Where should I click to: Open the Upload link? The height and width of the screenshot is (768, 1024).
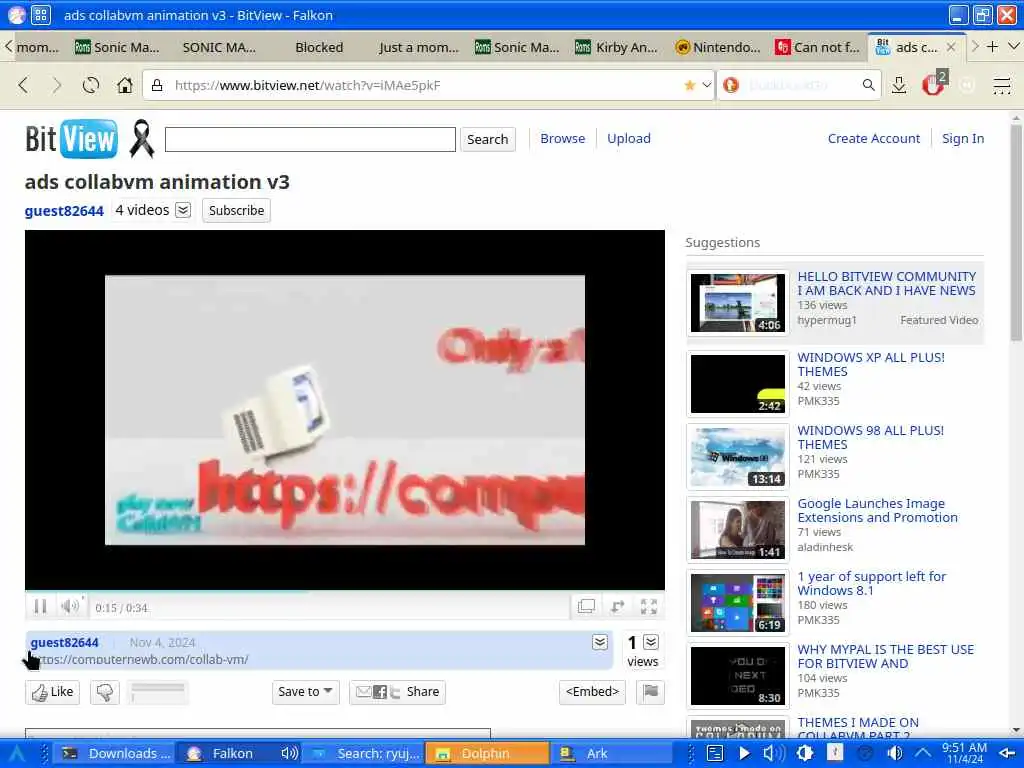click(x=628, y=138)
